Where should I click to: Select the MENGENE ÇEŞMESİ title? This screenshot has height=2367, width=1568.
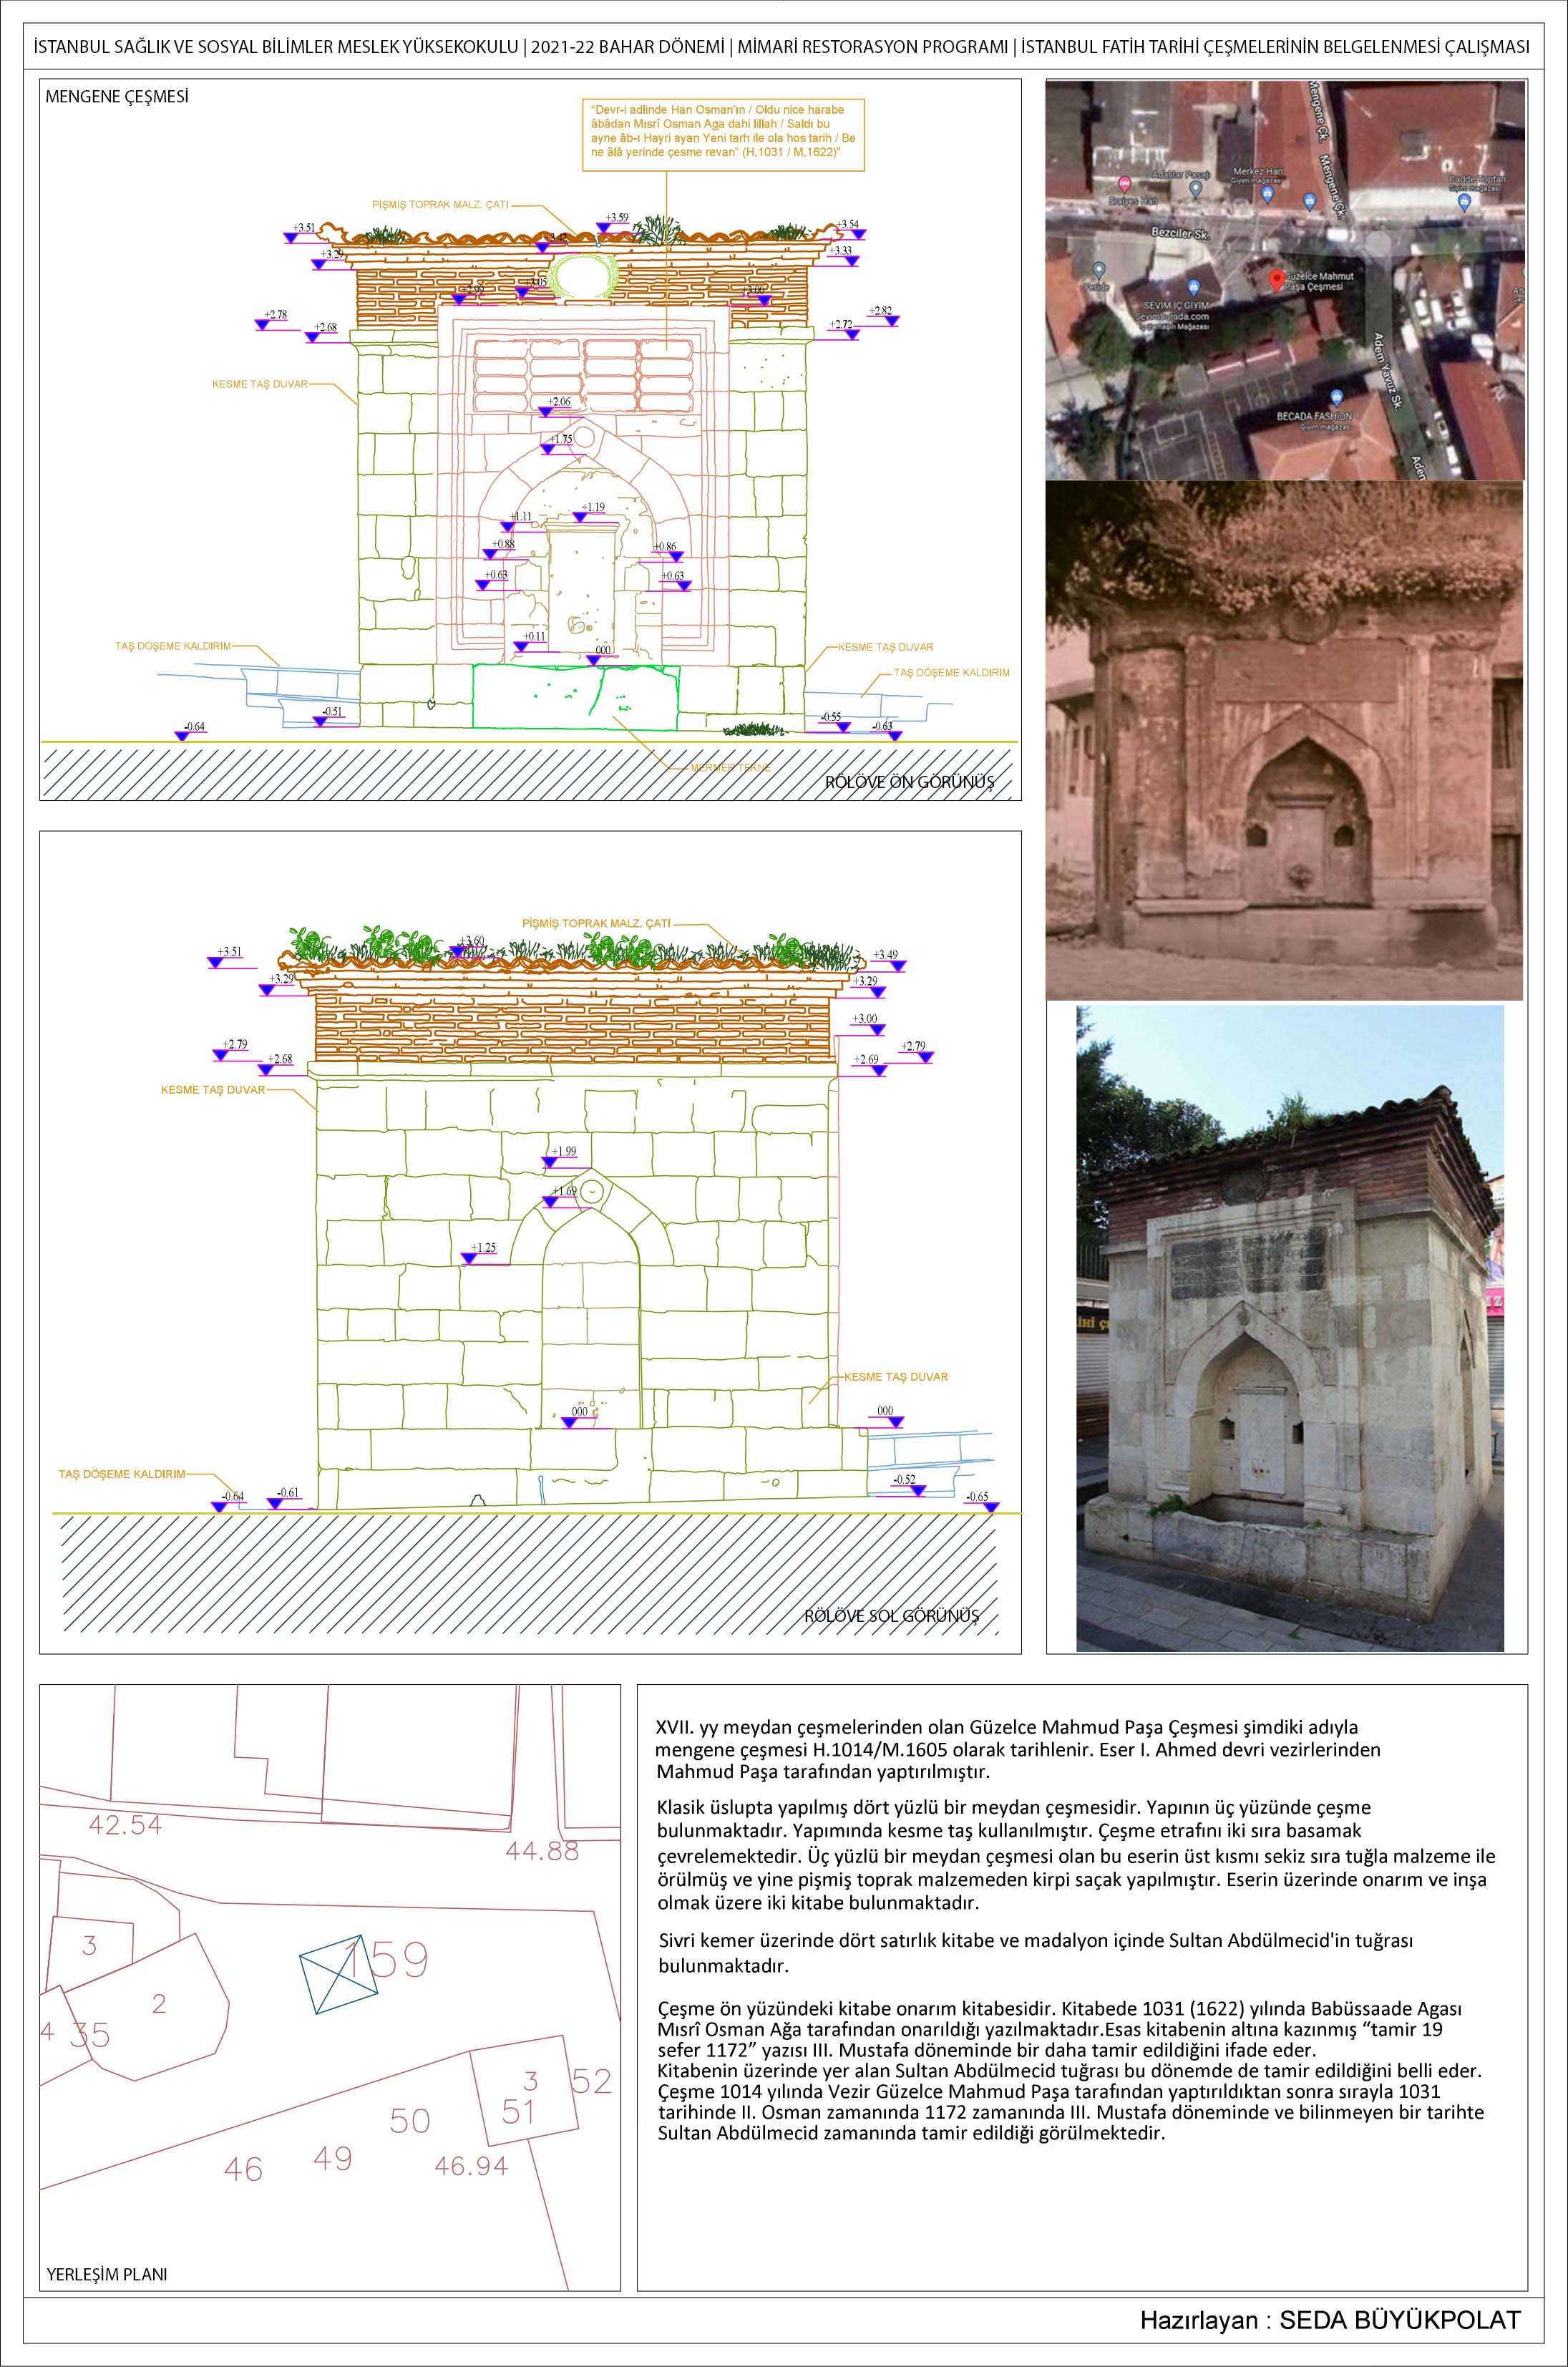pyautogui.click(x=117, y=97)
